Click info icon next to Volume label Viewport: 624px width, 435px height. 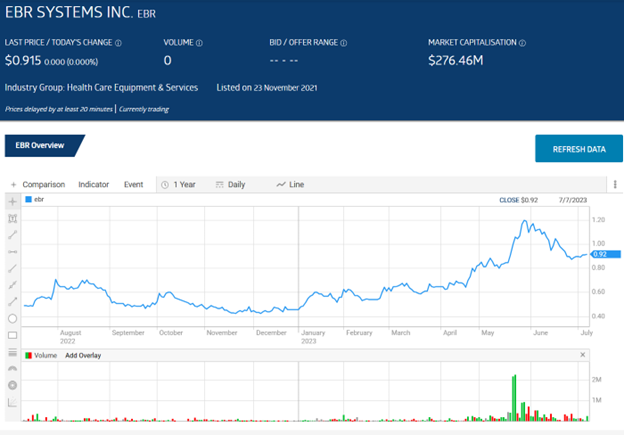click(199, 43)
